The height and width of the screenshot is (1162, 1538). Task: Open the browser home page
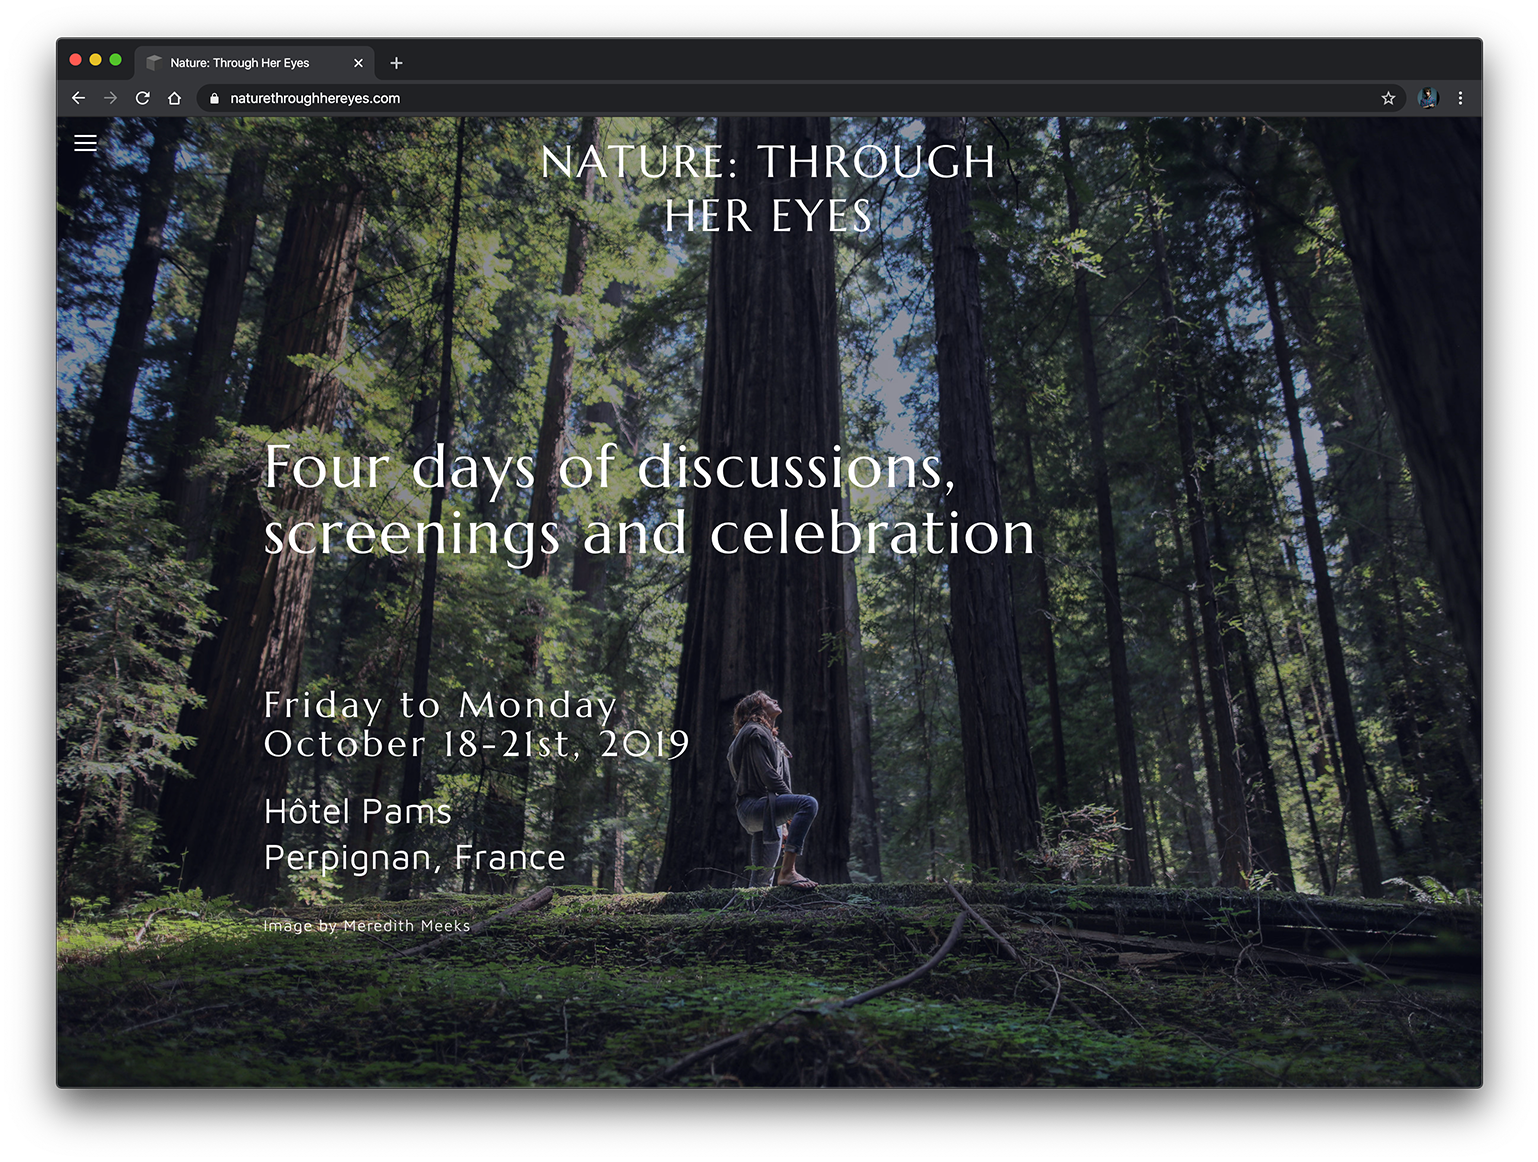point(175,98)
